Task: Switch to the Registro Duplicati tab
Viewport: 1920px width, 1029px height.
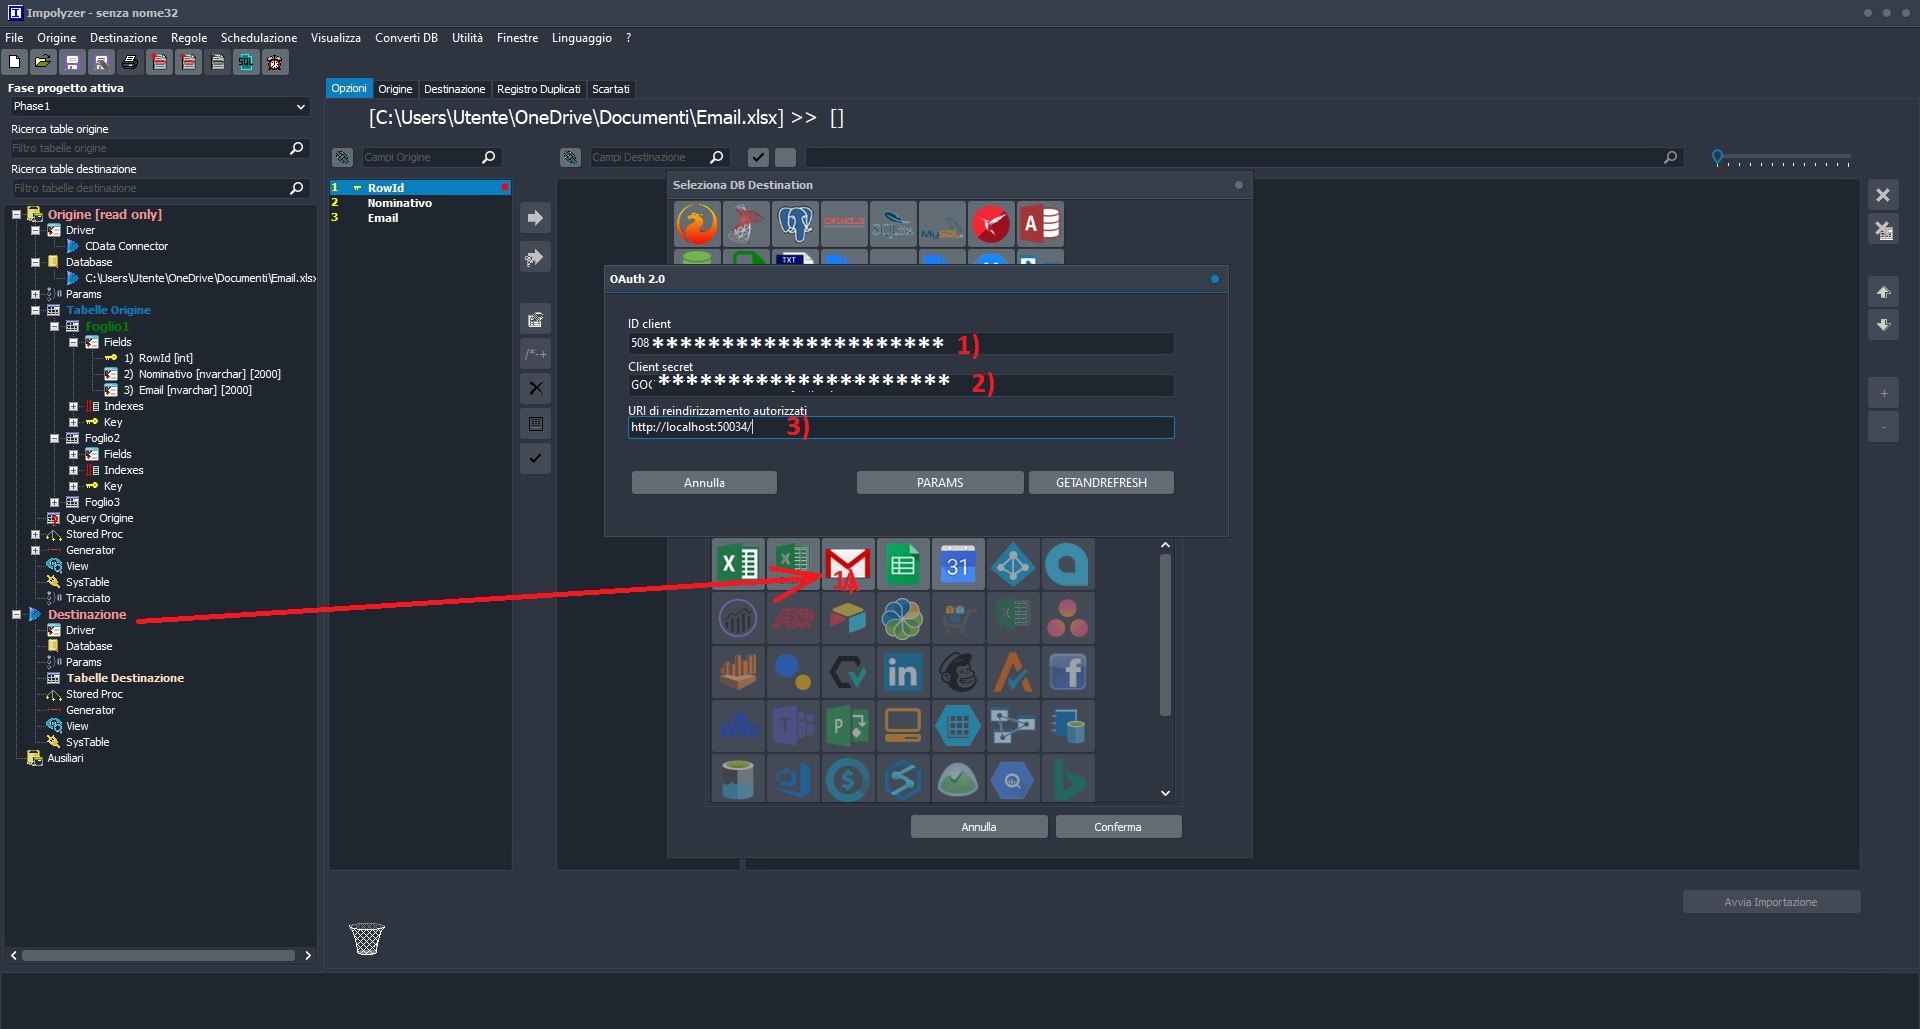Action: [538, 89]
